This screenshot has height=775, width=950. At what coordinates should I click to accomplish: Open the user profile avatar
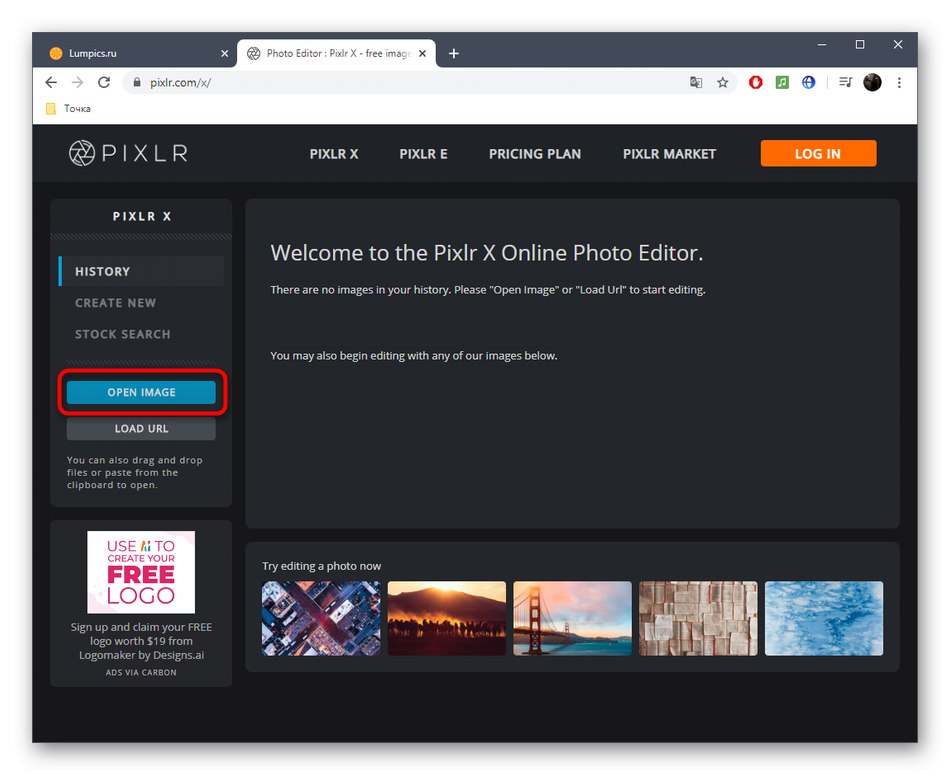click(872, 82)
